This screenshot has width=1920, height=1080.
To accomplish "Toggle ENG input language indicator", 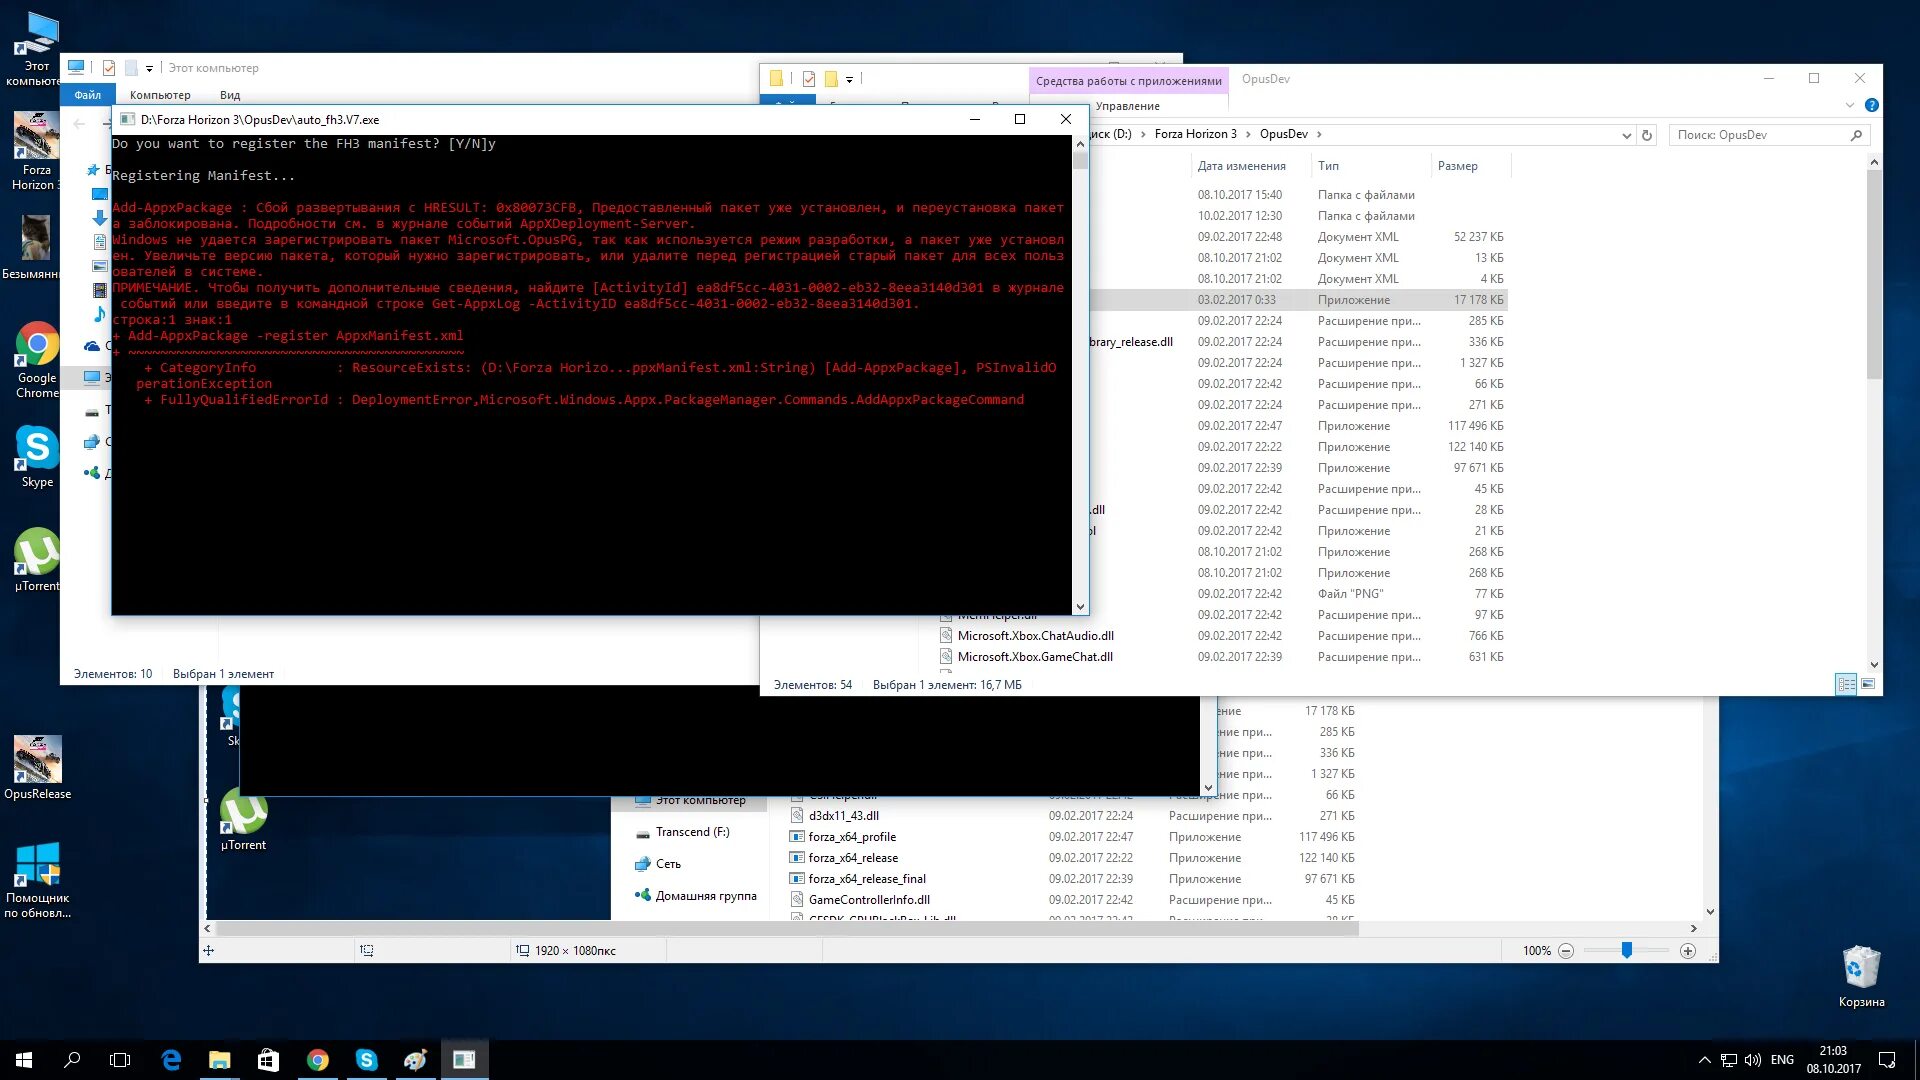I will pyautogui.click(x=1782, y=1060).
